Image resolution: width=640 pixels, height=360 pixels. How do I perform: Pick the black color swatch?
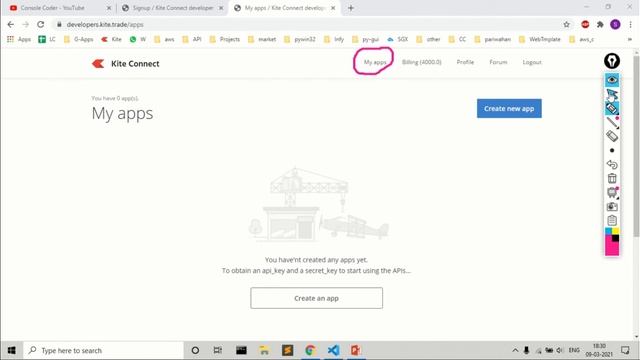tap(616, 238)
